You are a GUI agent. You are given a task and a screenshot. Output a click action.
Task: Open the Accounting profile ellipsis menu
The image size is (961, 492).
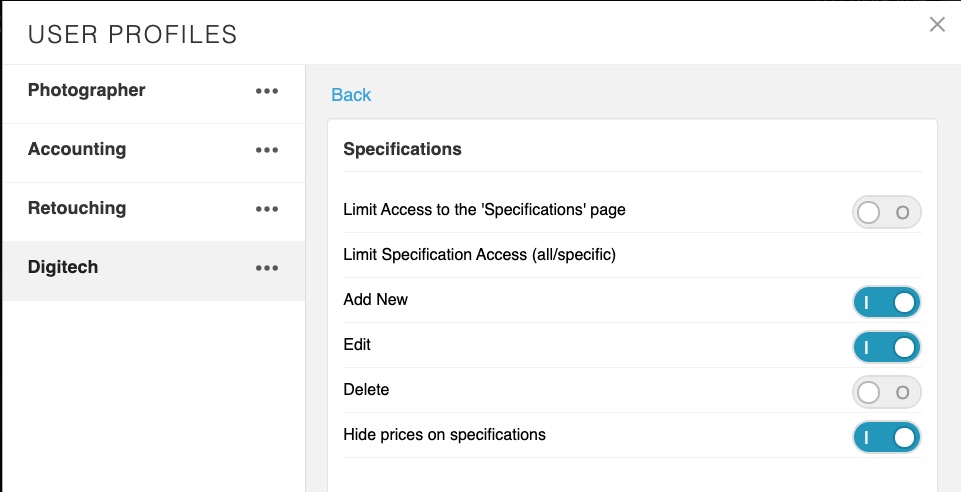pos(266,150)
